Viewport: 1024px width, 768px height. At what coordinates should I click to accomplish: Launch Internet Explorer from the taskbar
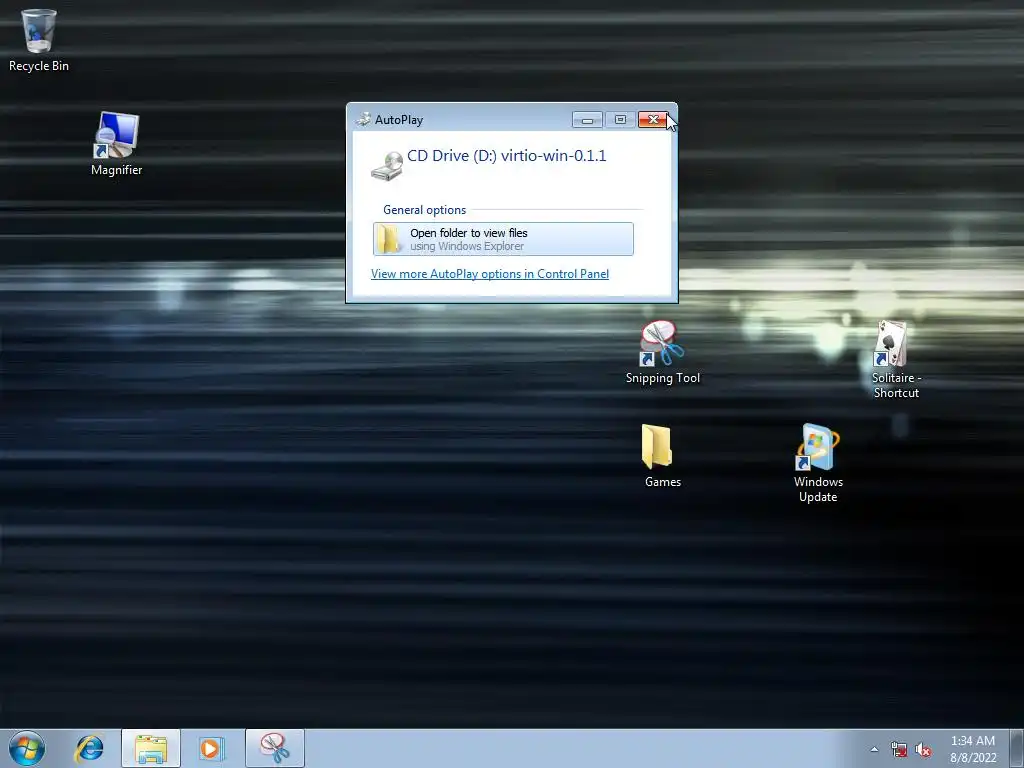pyautogui.click(x=89, y=748)
